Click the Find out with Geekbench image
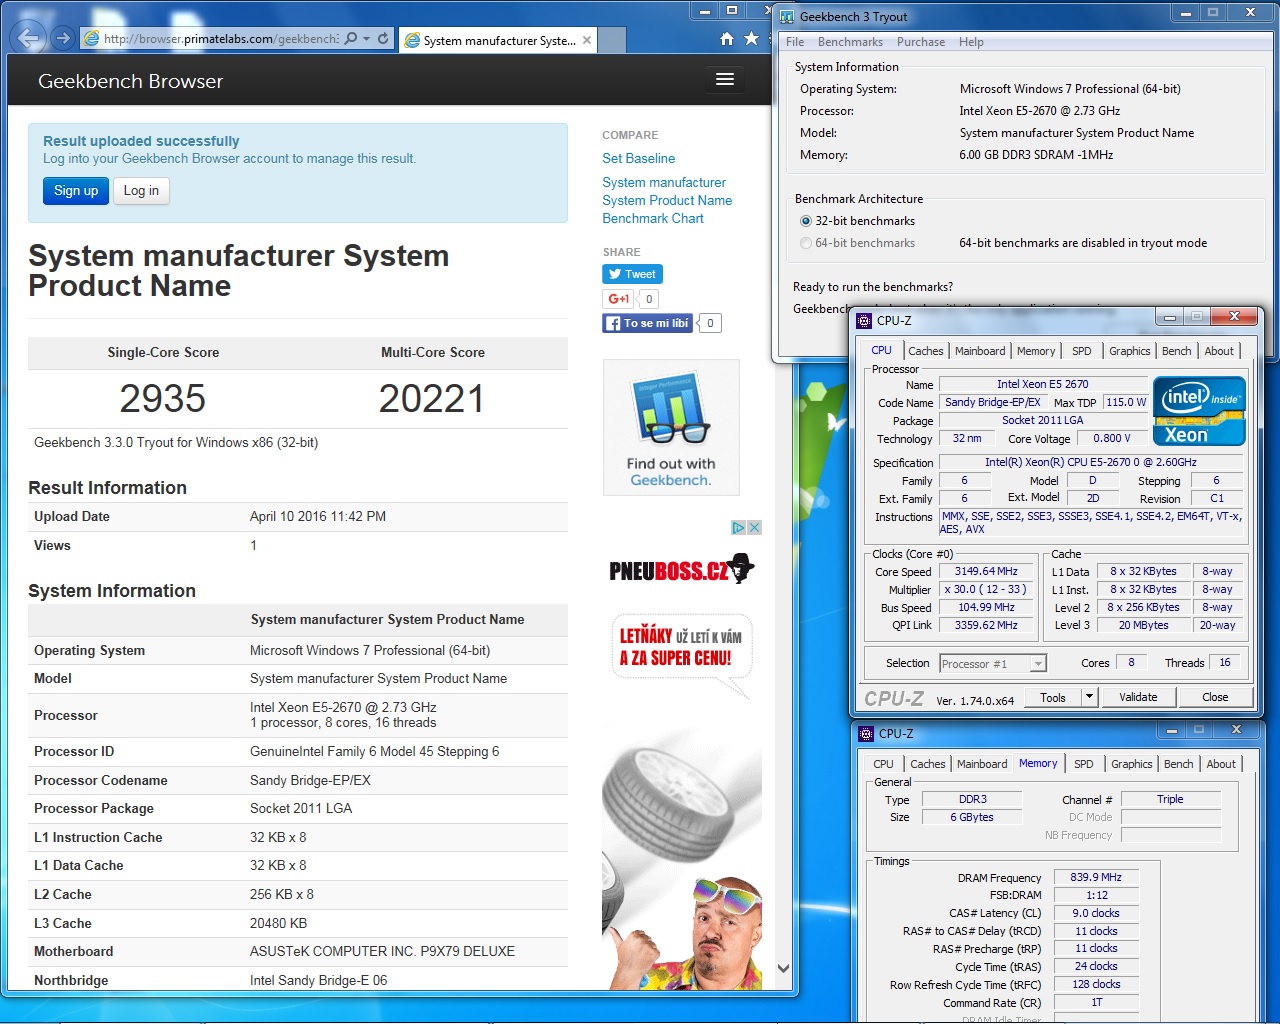Screen dimensions: 1280x1024 [x=671, y=428]
